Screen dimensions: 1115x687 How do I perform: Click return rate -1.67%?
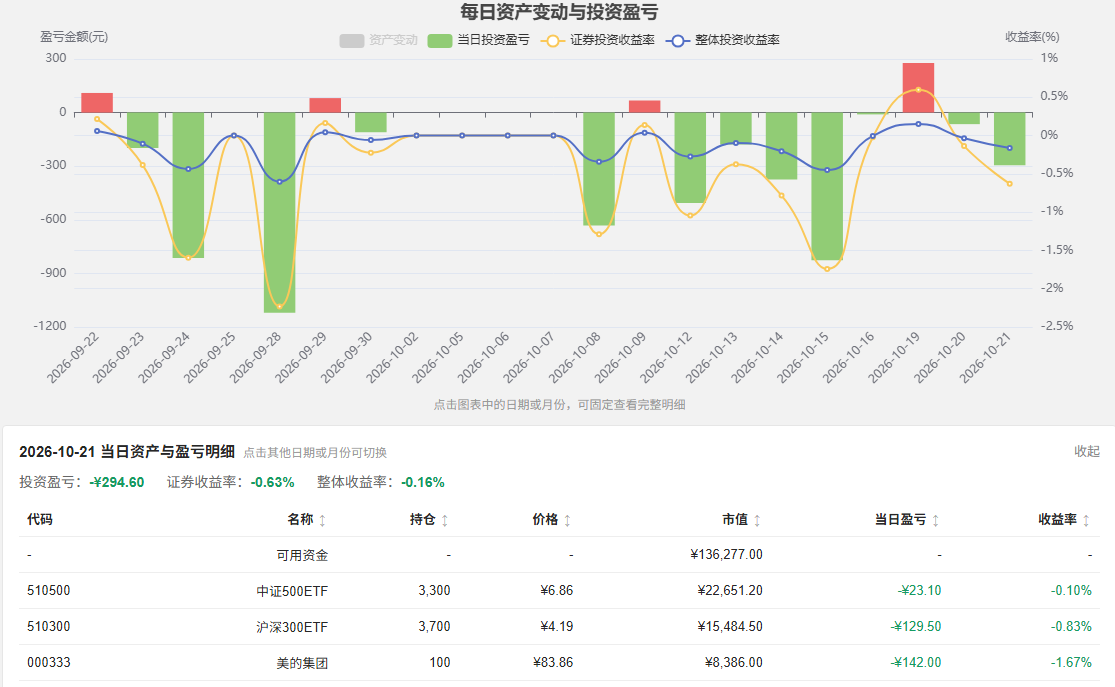click(1071, 663)
